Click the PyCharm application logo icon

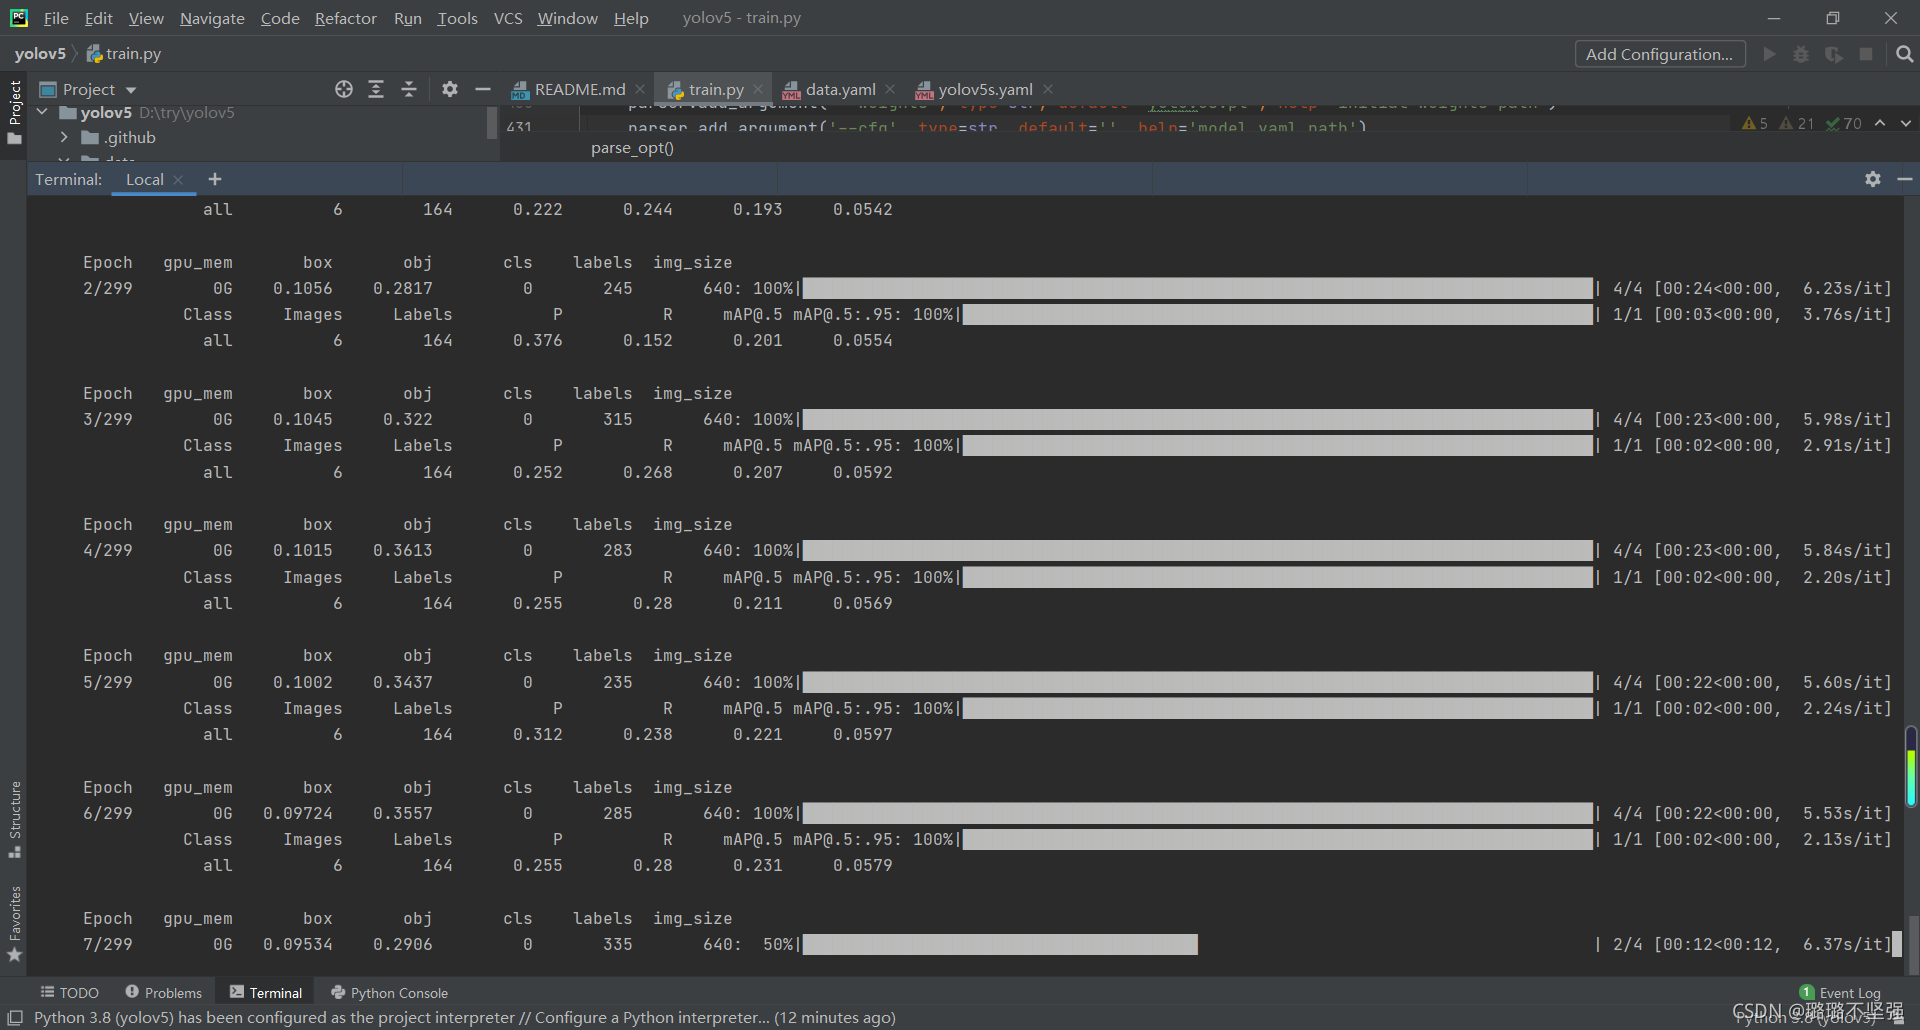[x=18, y=18]
